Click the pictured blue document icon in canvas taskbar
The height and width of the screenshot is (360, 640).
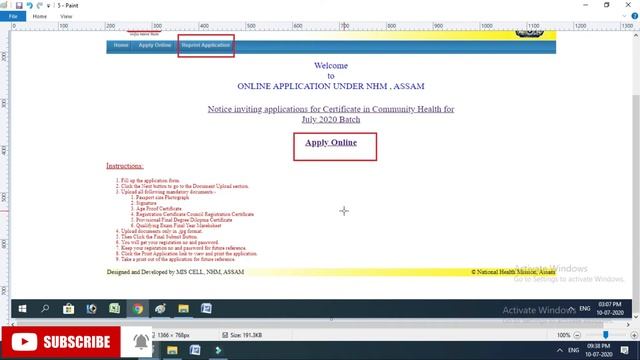206,309
